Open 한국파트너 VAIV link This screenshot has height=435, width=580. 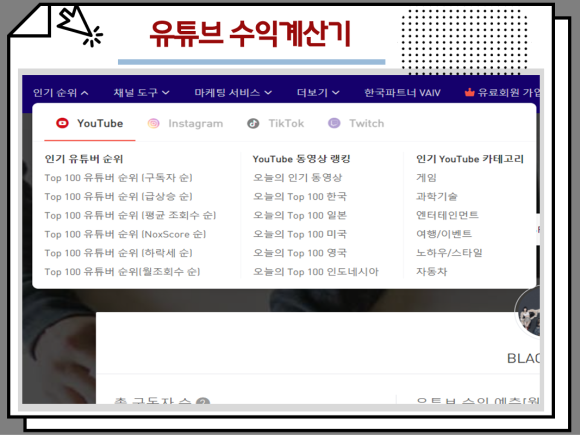[402, 92]
